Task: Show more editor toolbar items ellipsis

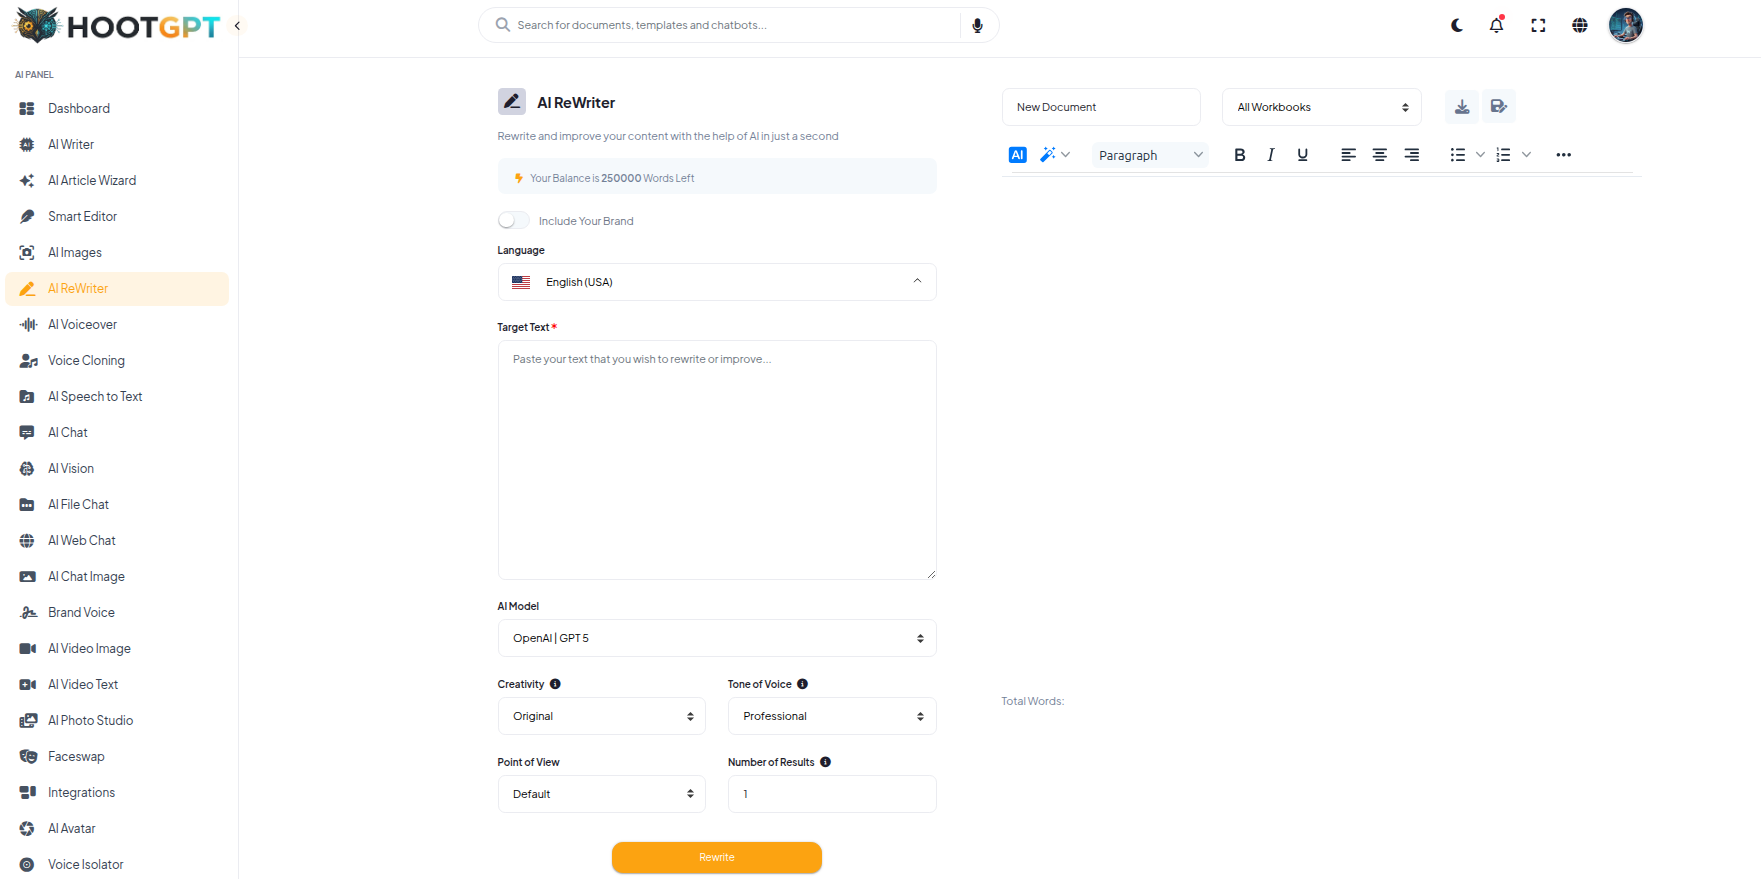Action: [1564, 155]
